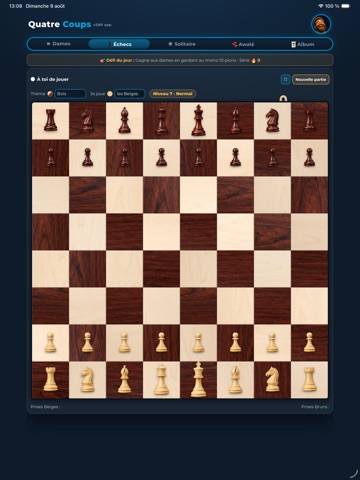Click the brown pawn on d7
Viewport: 360px width, 480px height.
tap(161, 158)
